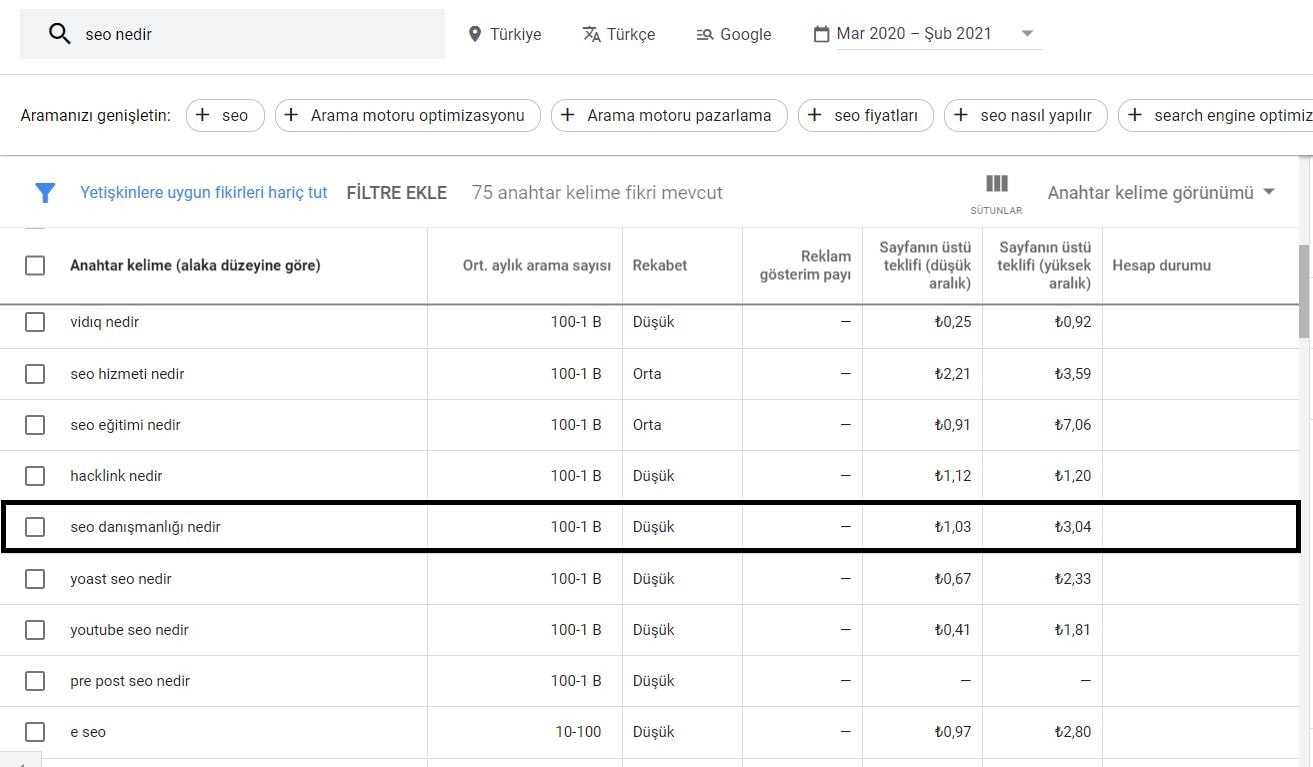
Task: Sort by 'Ort. aylık arama sayısı' header
Action: [x=536, y=266]
